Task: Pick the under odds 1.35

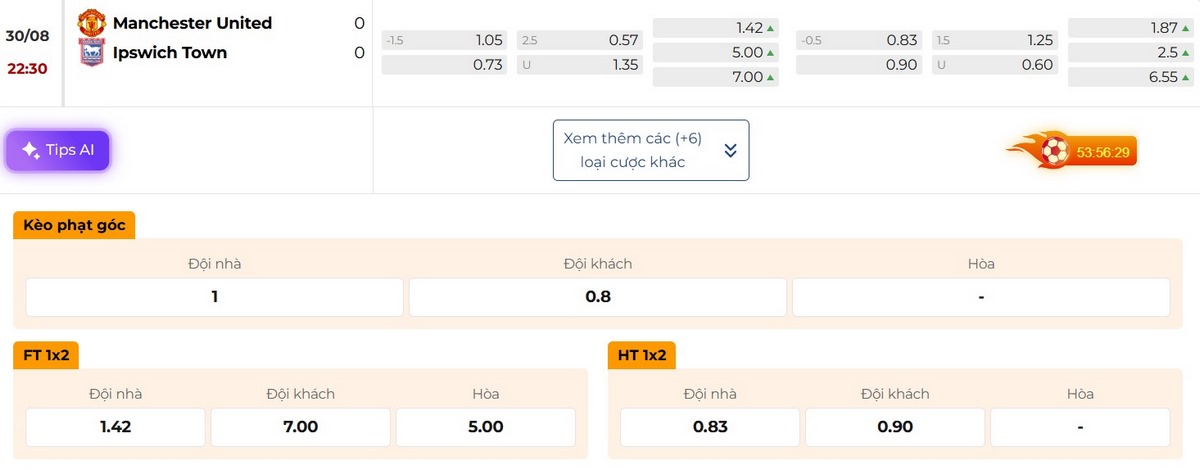Action: pos(579,64)
